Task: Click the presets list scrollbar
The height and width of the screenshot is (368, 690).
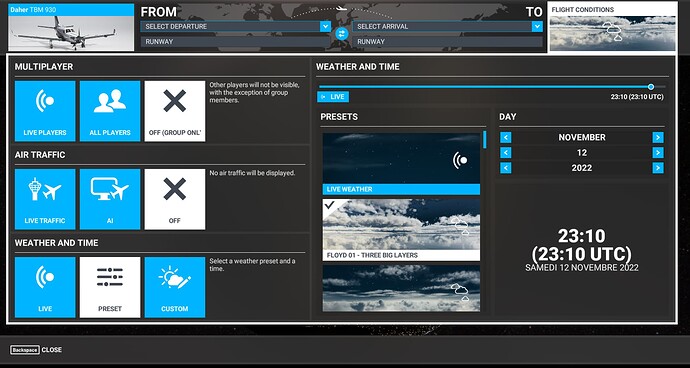Action: click(x=484, y=140)
